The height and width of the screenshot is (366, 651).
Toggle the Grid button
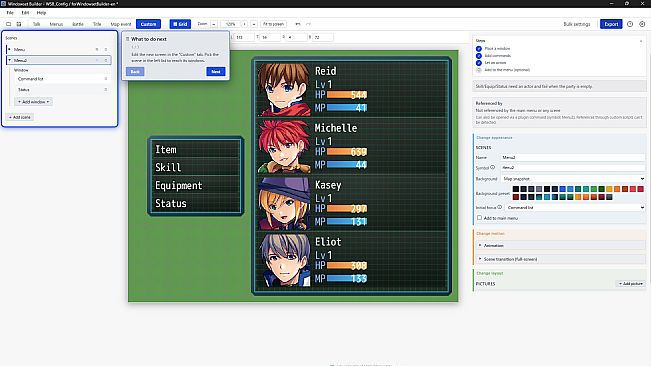point(180,24)
